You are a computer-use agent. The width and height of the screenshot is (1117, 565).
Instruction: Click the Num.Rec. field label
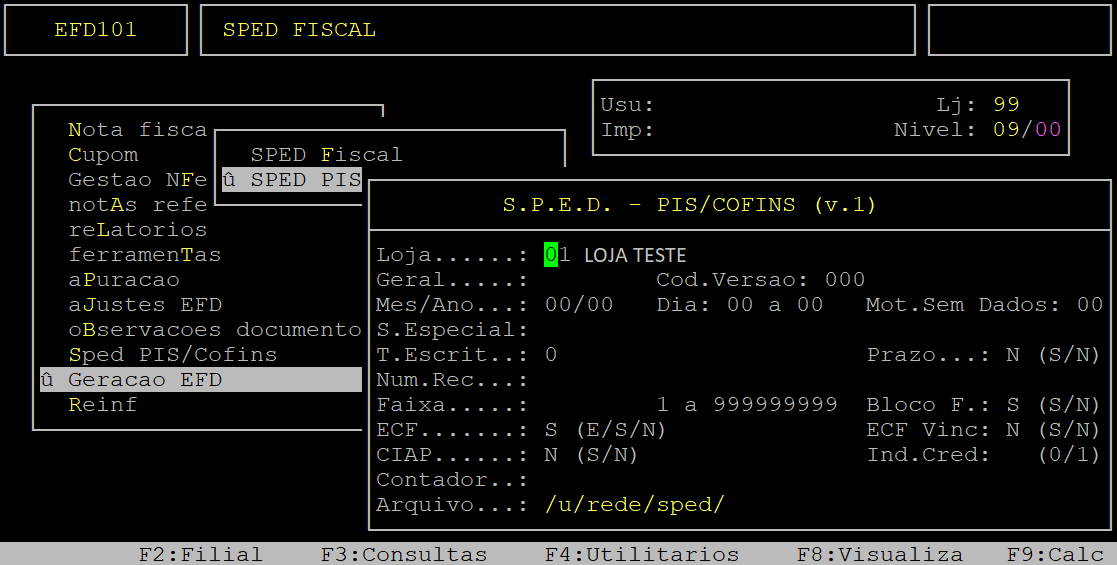(x=452, y=380)
